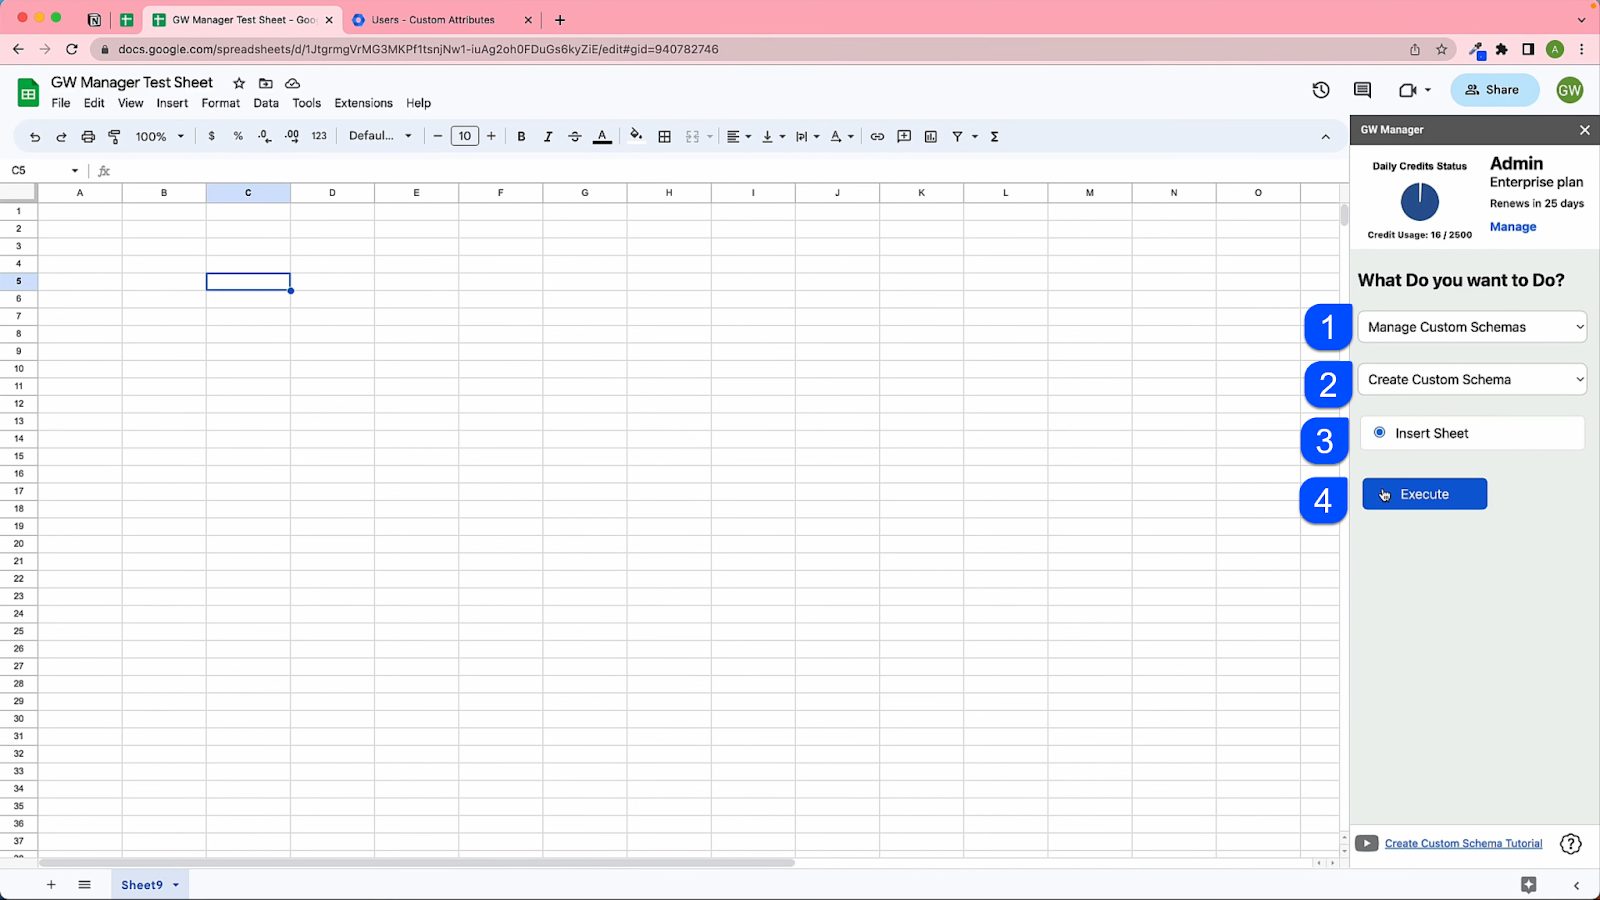Screen dimensions: 1600x900
Task: Open the Insert menu
Action: pyautogui.click(x=172, y=103)
